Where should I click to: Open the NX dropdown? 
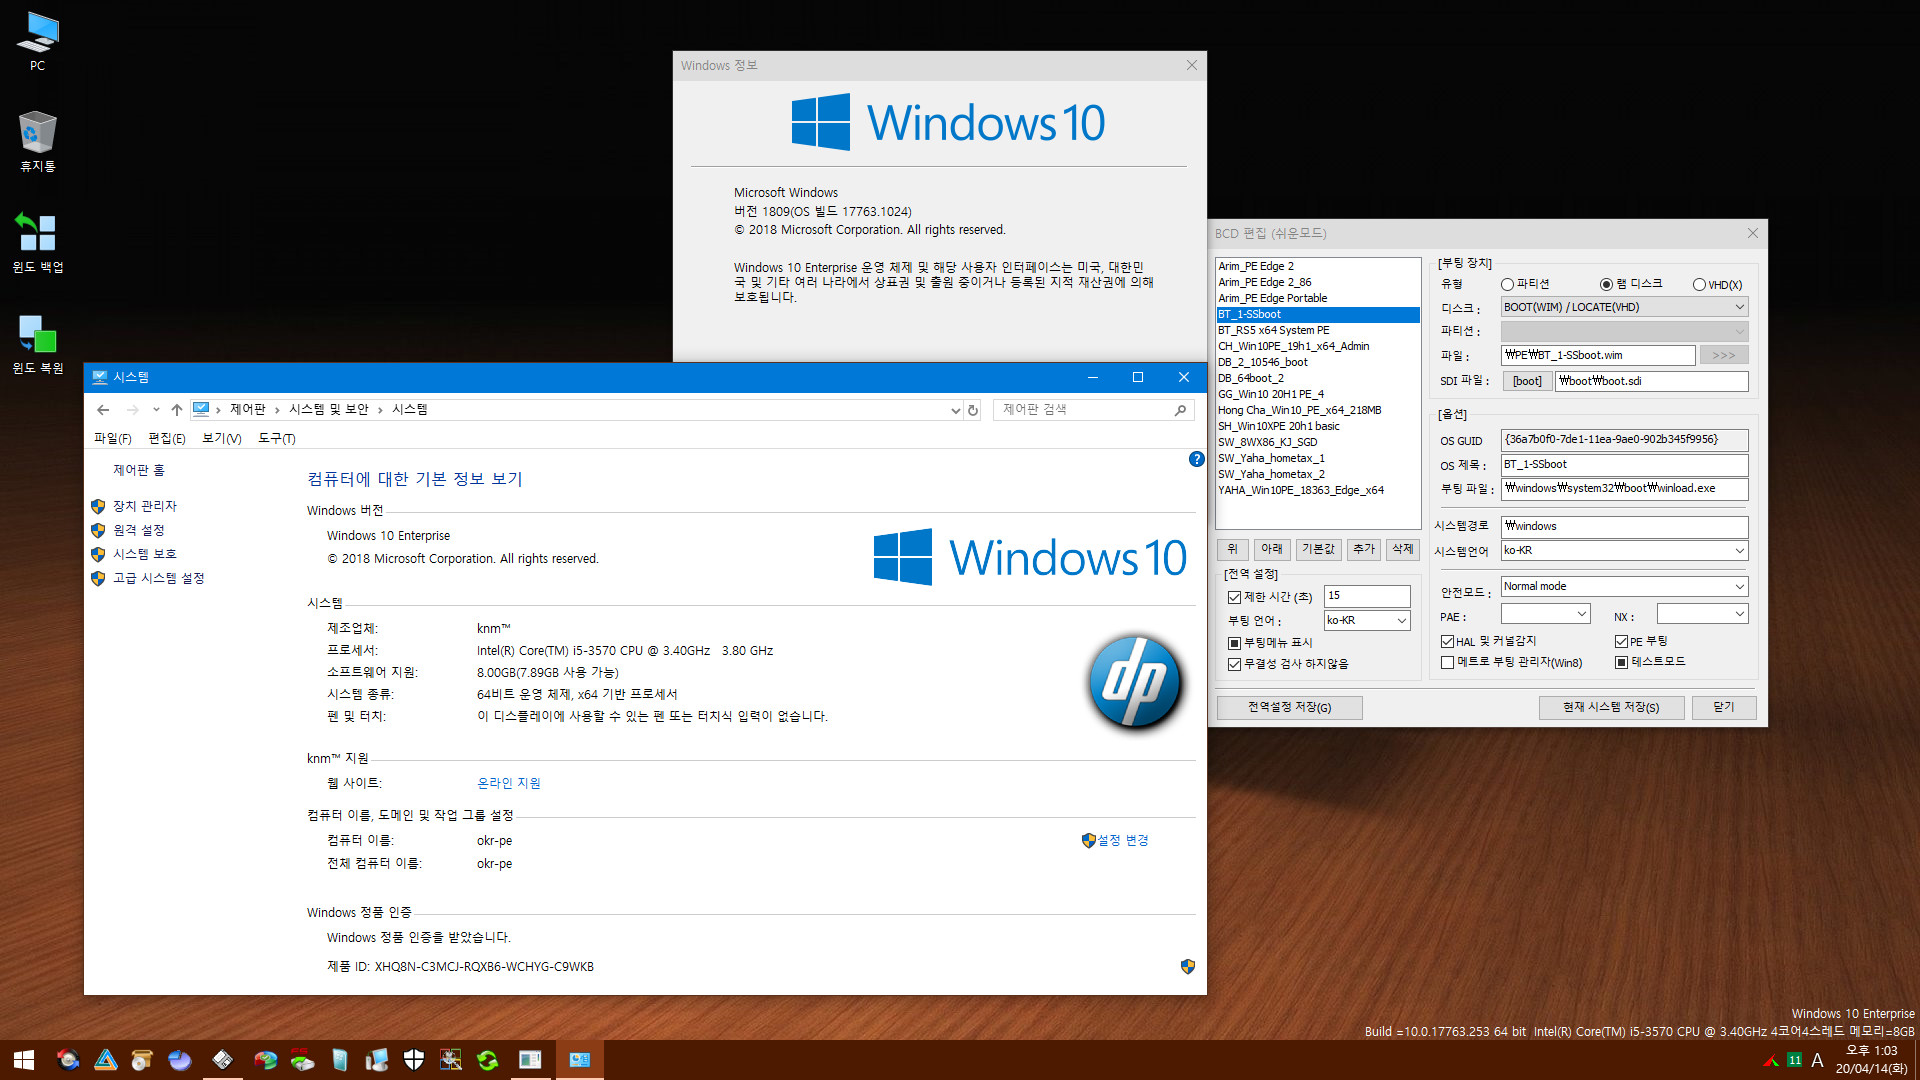tap(1702, 614)
